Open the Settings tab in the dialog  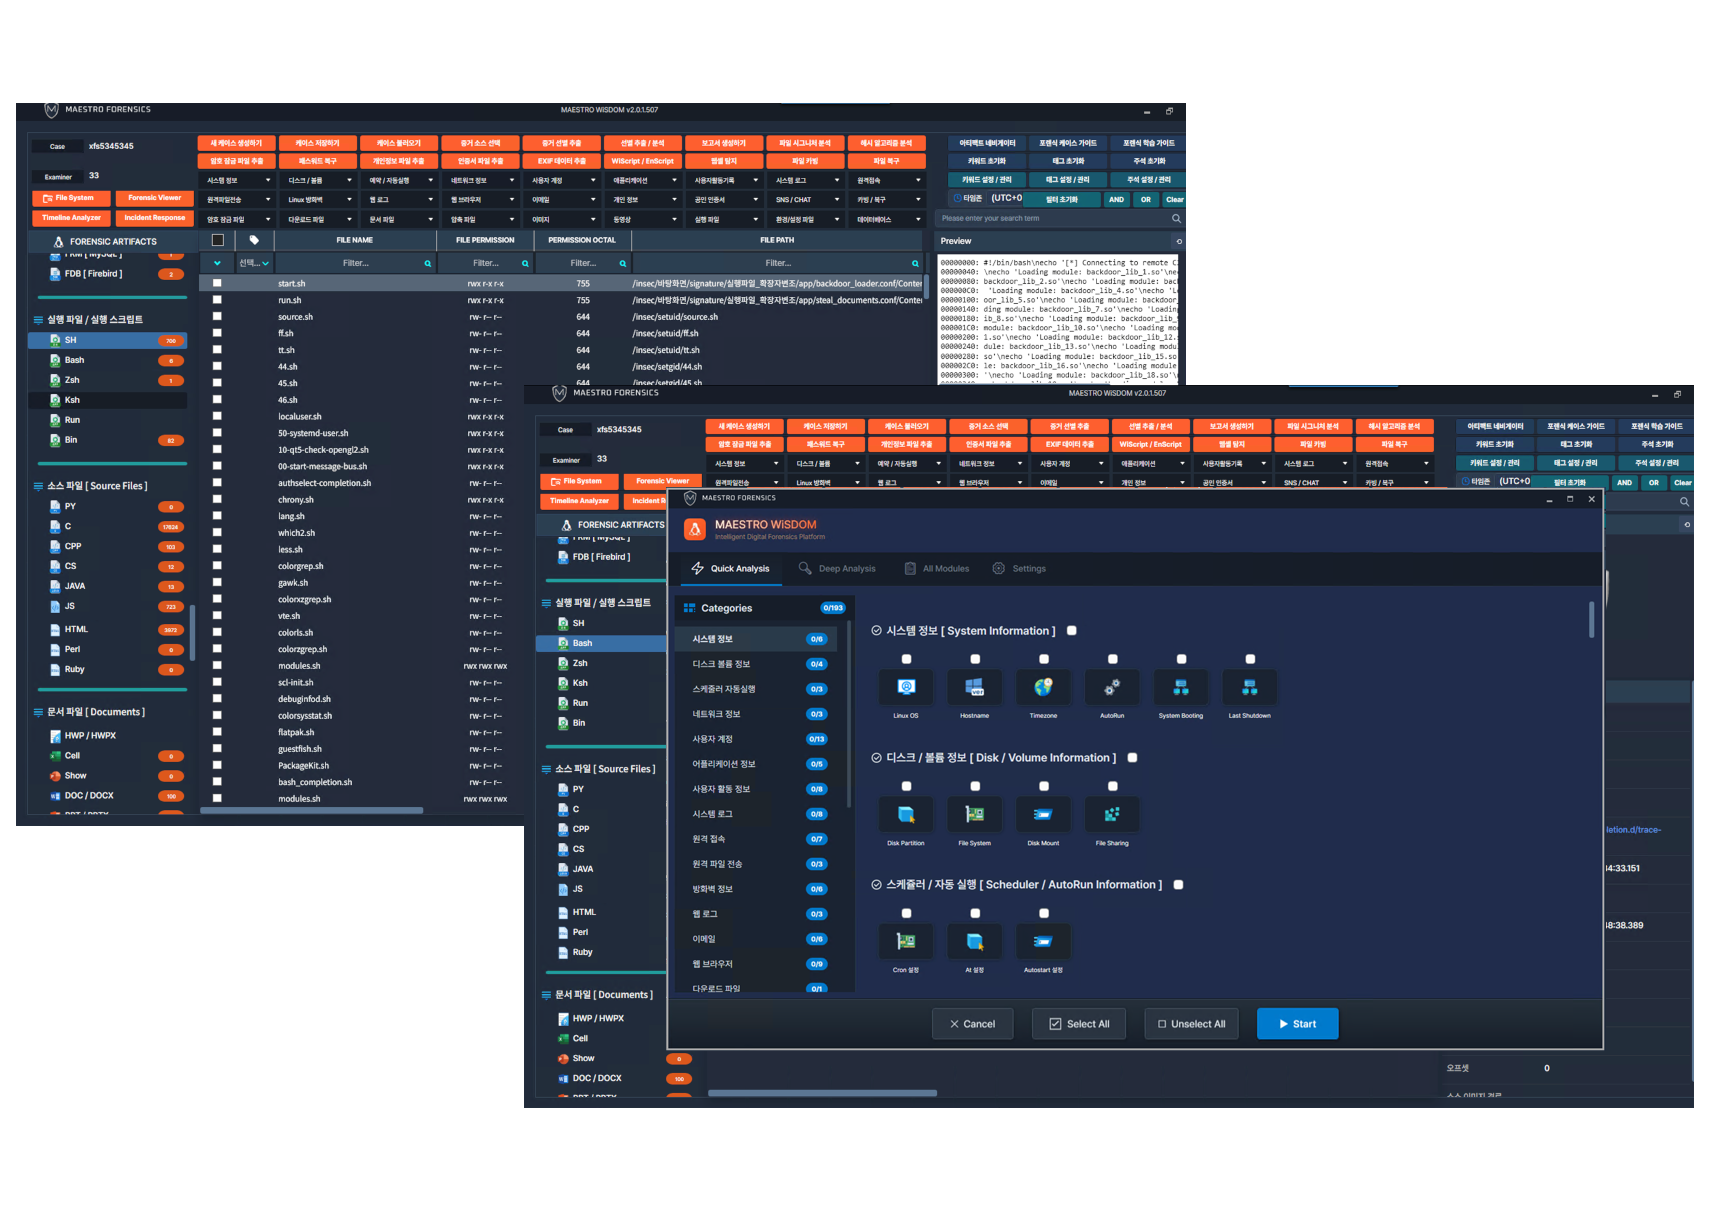(x=1019, y=569)
